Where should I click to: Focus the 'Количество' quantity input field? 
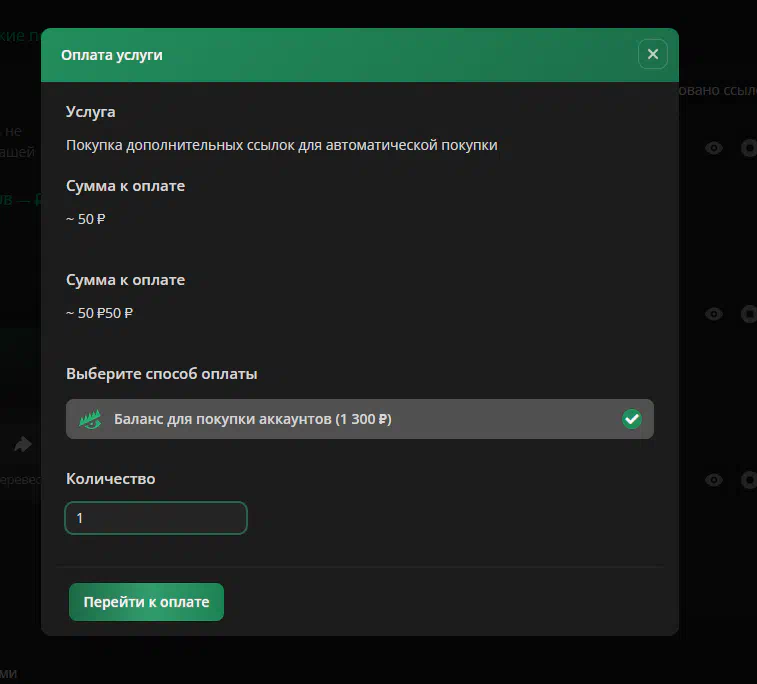point(156,518)
